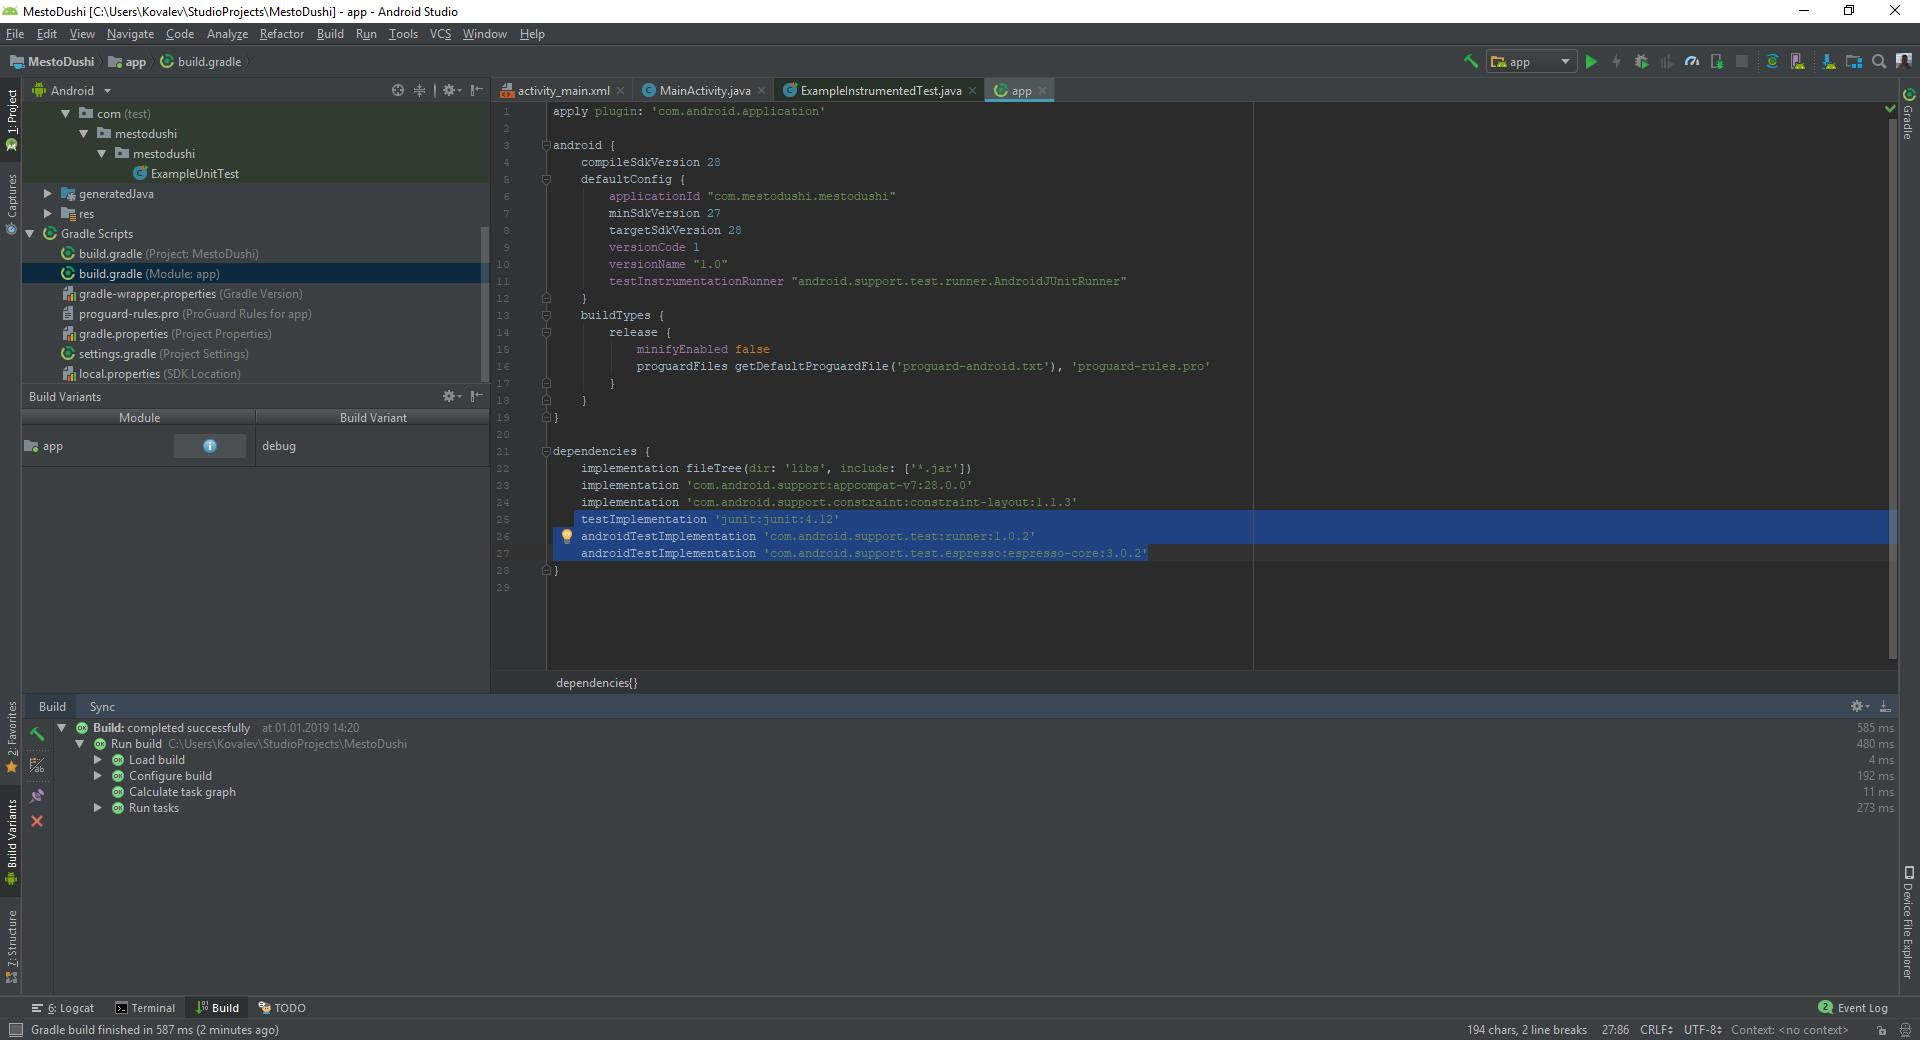
Task: Click the blue info icon in app module row
Action: (x=210, y=446)
